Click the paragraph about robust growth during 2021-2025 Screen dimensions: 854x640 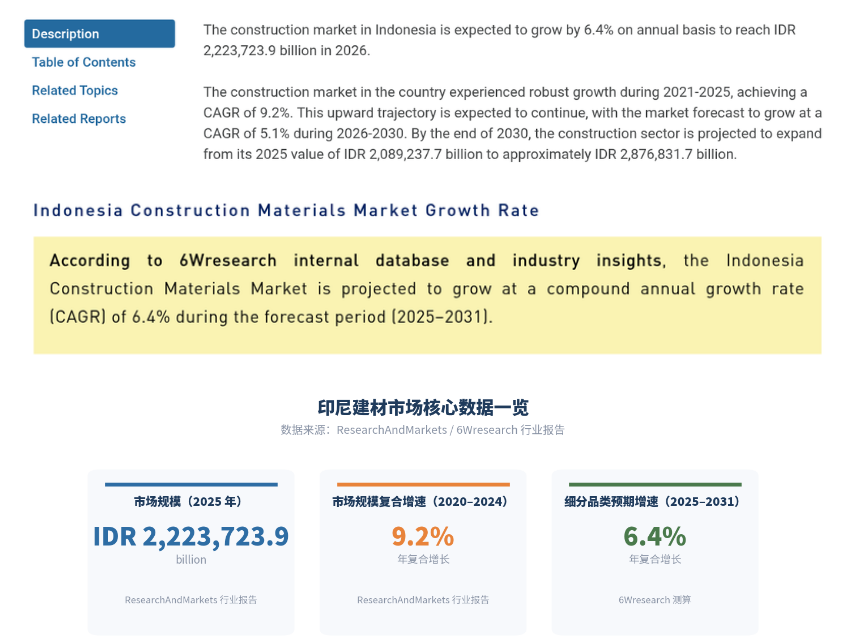[x=513, y=123]
